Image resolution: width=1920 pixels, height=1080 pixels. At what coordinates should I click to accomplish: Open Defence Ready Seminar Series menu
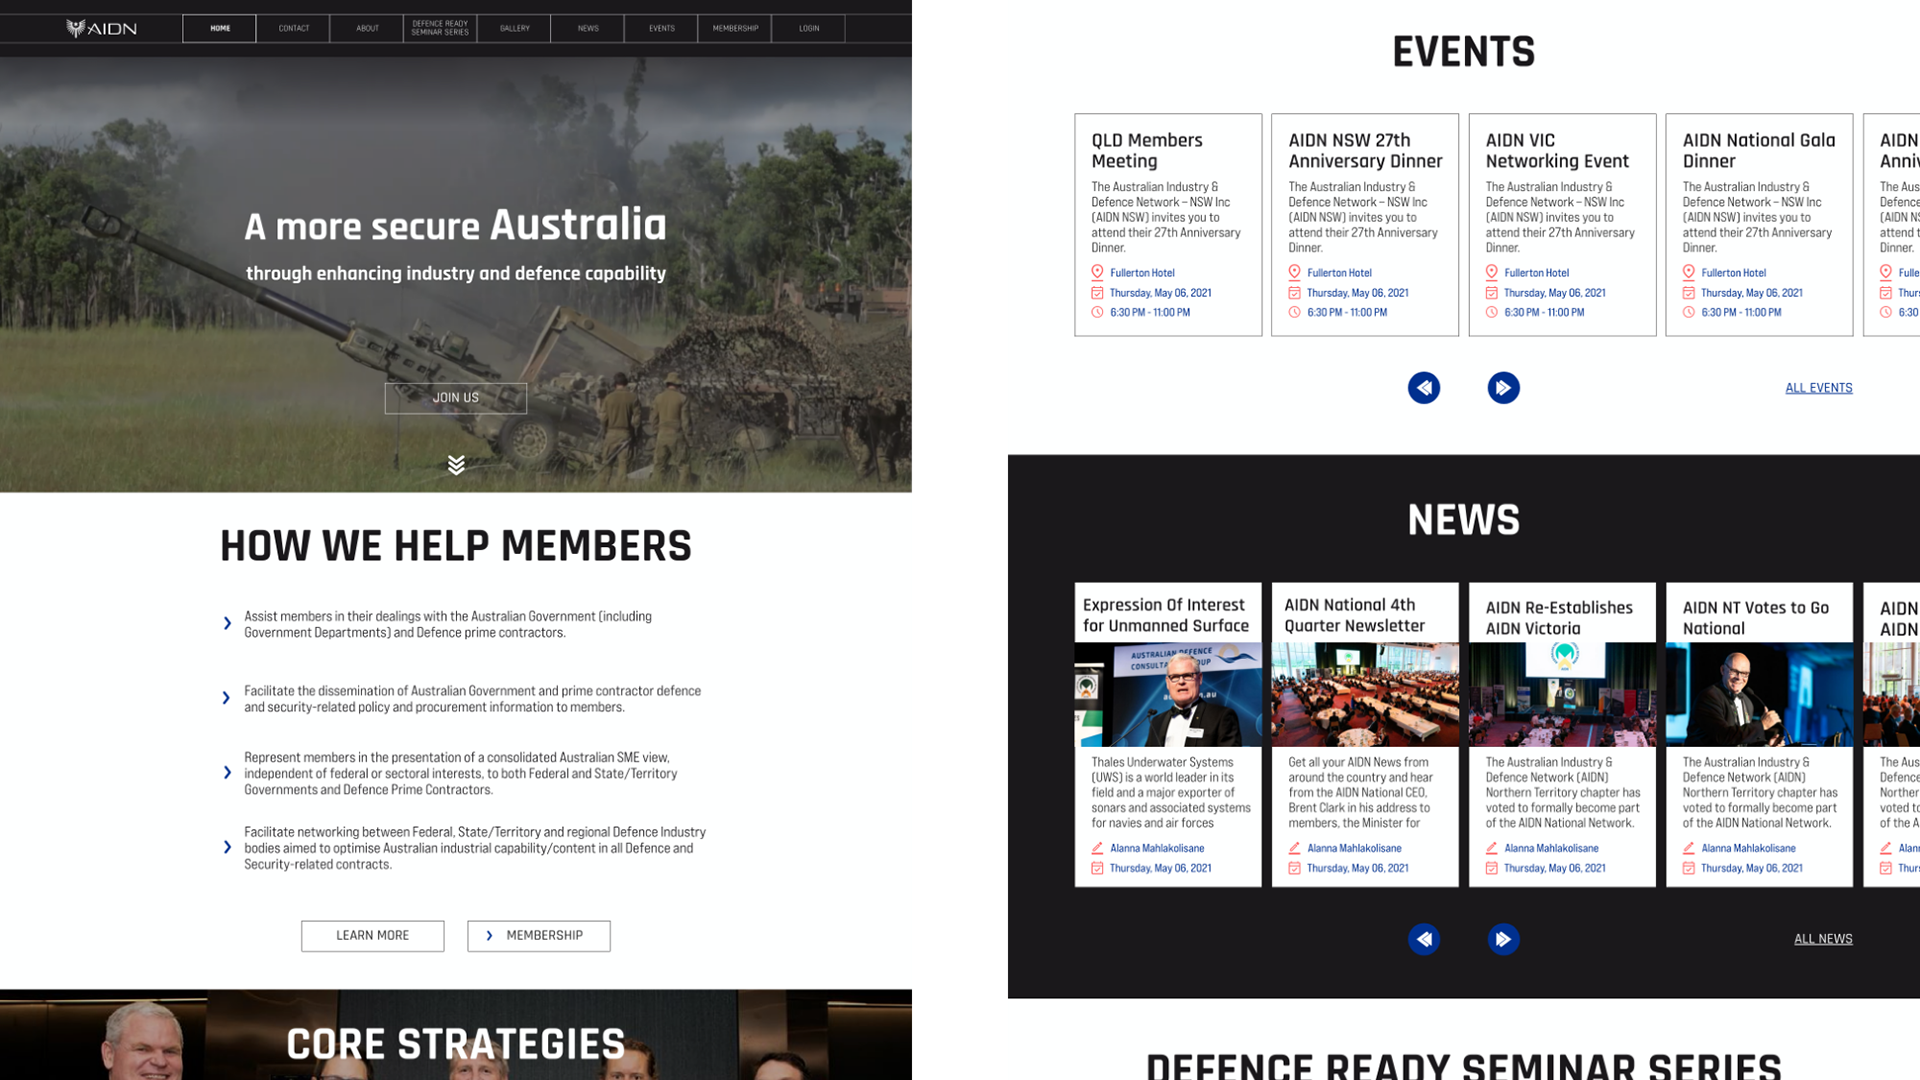pyautogui.click(x=440, y=28)
